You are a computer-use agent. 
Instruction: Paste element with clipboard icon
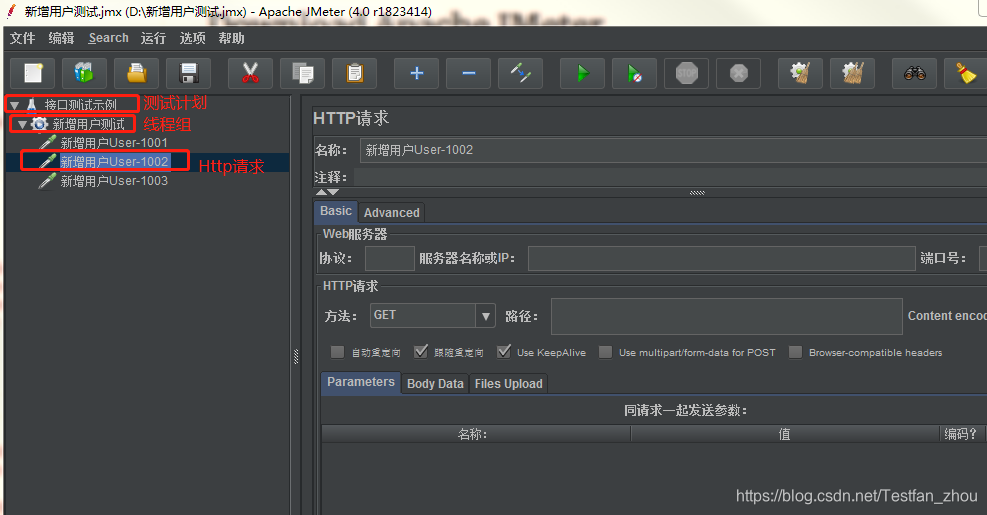click(354, 74)
